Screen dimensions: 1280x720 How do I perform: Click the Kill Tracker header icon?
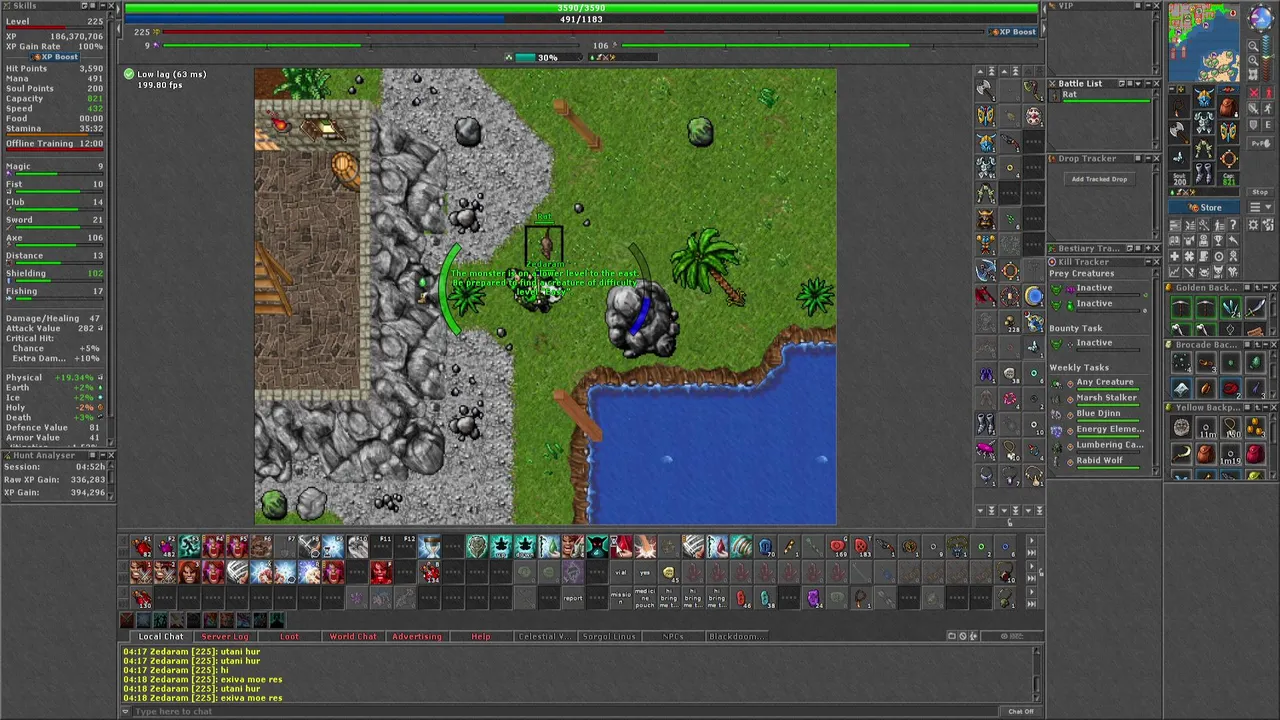(1053, 262)
